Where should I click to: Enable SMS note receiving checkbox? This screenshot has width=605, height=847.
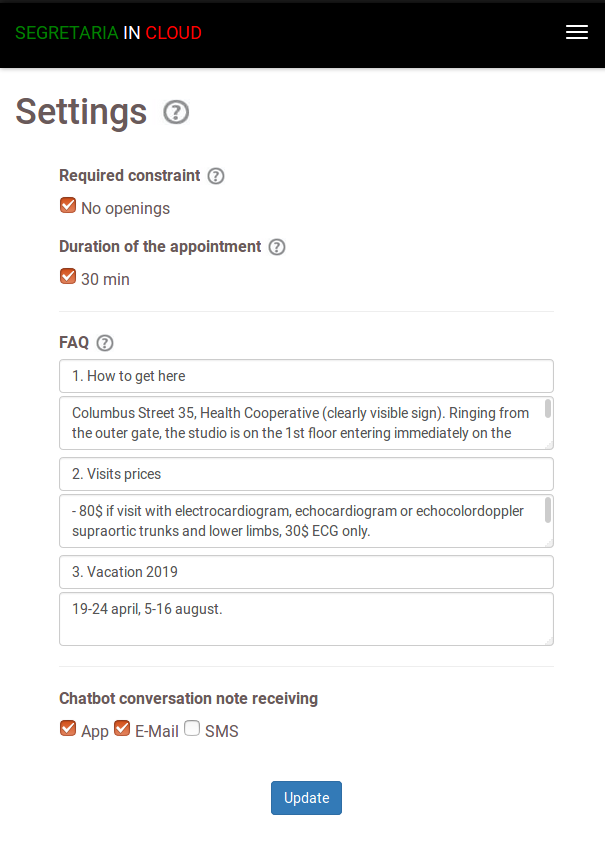[192, 728]
